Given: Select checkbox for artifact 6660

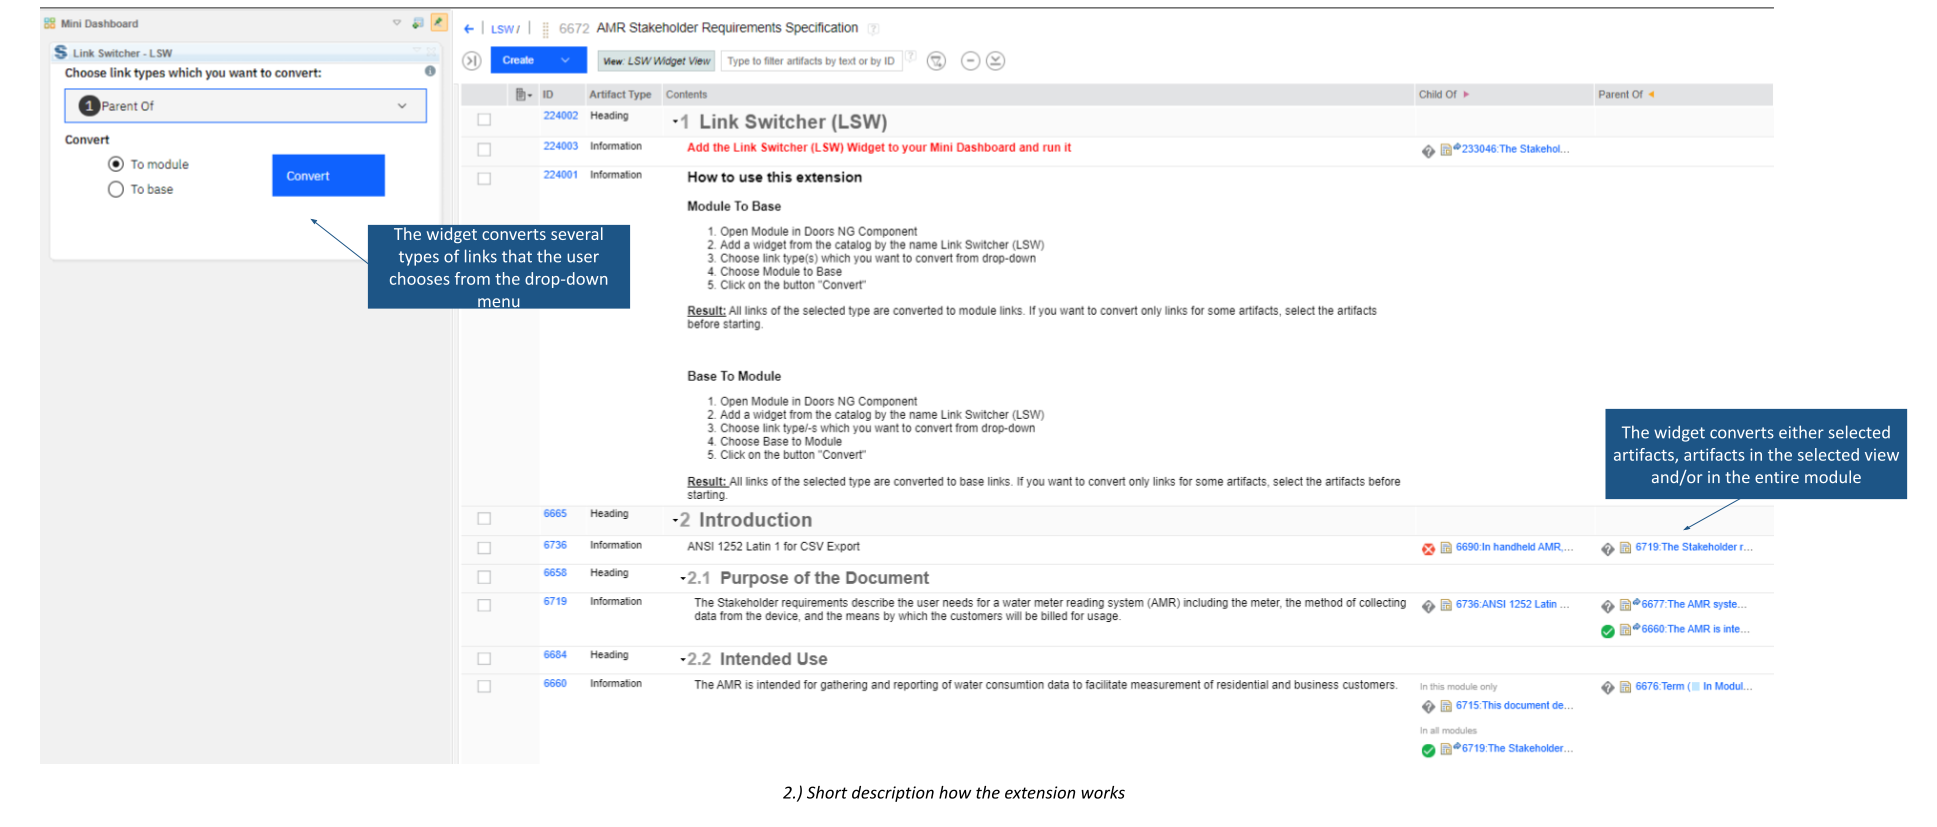Looking at the screenshot, I should pyautogui.click(x=484, y=687).
